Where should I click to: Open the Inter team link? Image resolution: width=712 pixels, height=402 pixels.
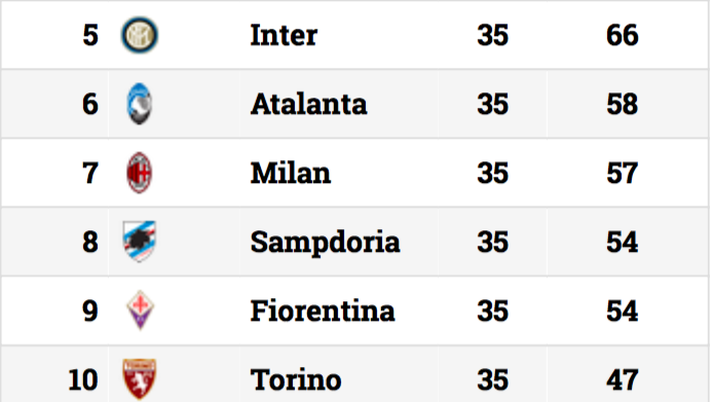(284, 36)
